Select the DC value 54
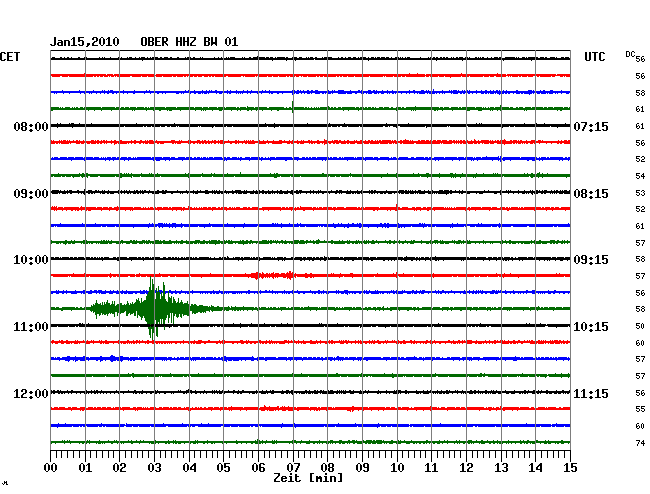The height and width of the screenshot is (494, 650). click(x=640, y=176)
